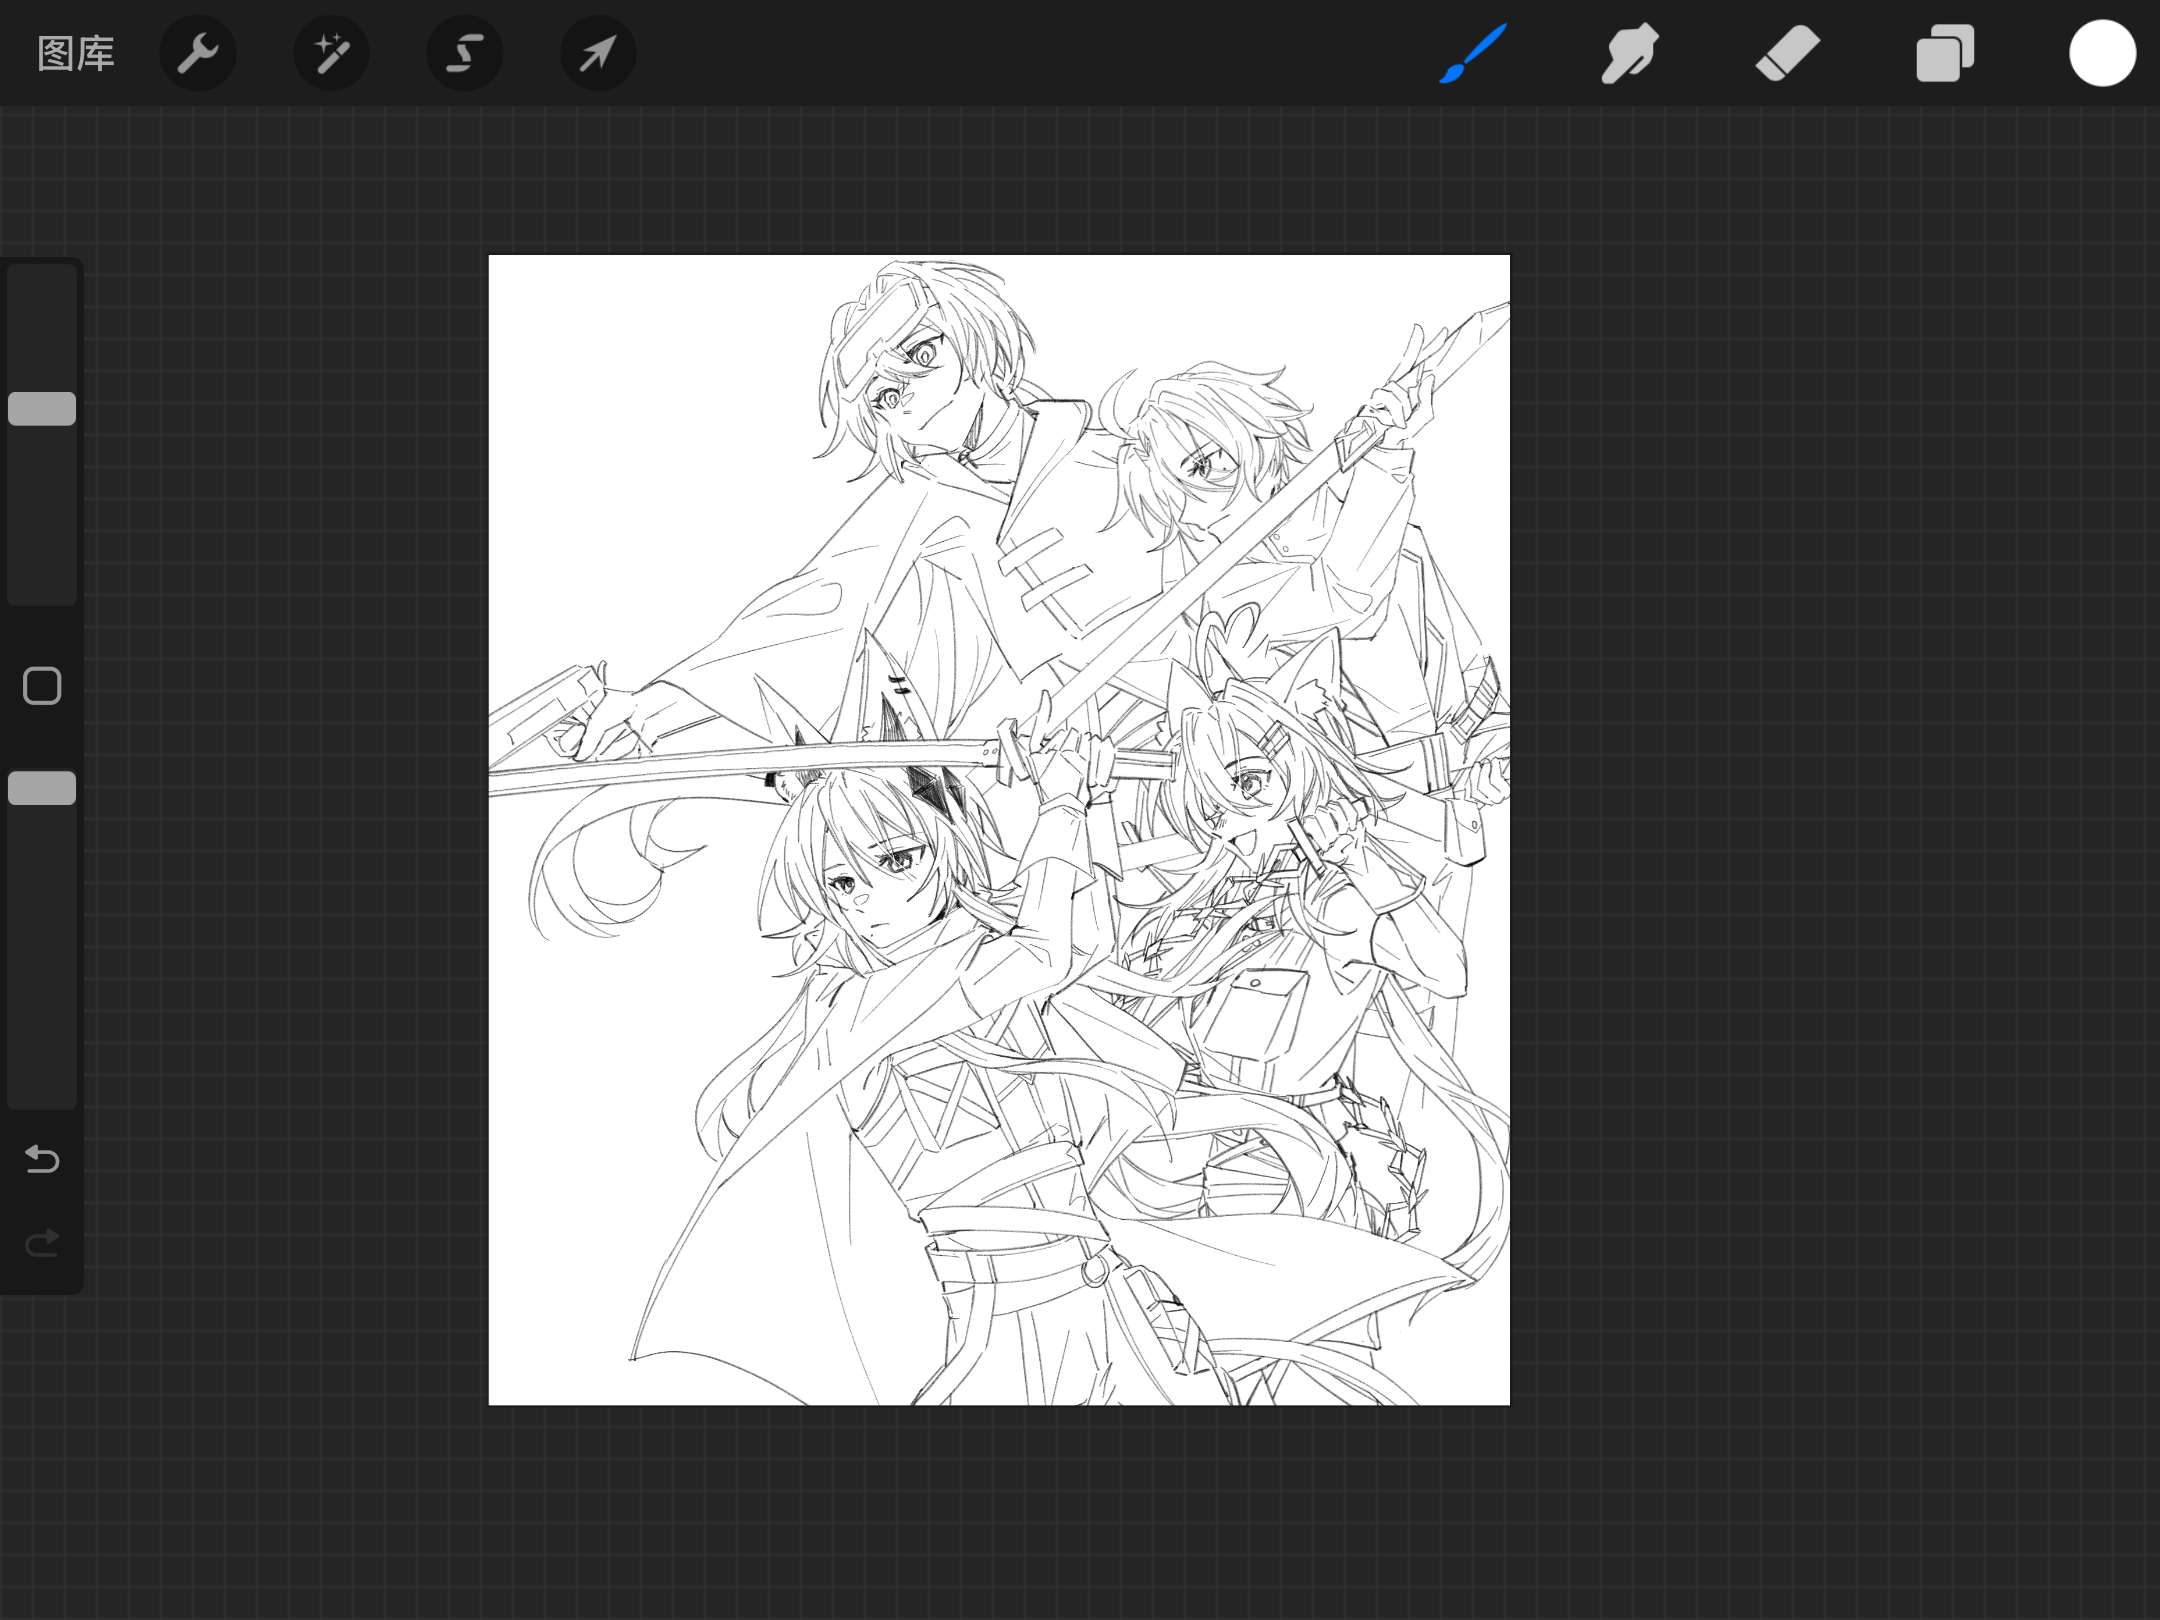Open the white active color swatch

[x=2102, y=54]
